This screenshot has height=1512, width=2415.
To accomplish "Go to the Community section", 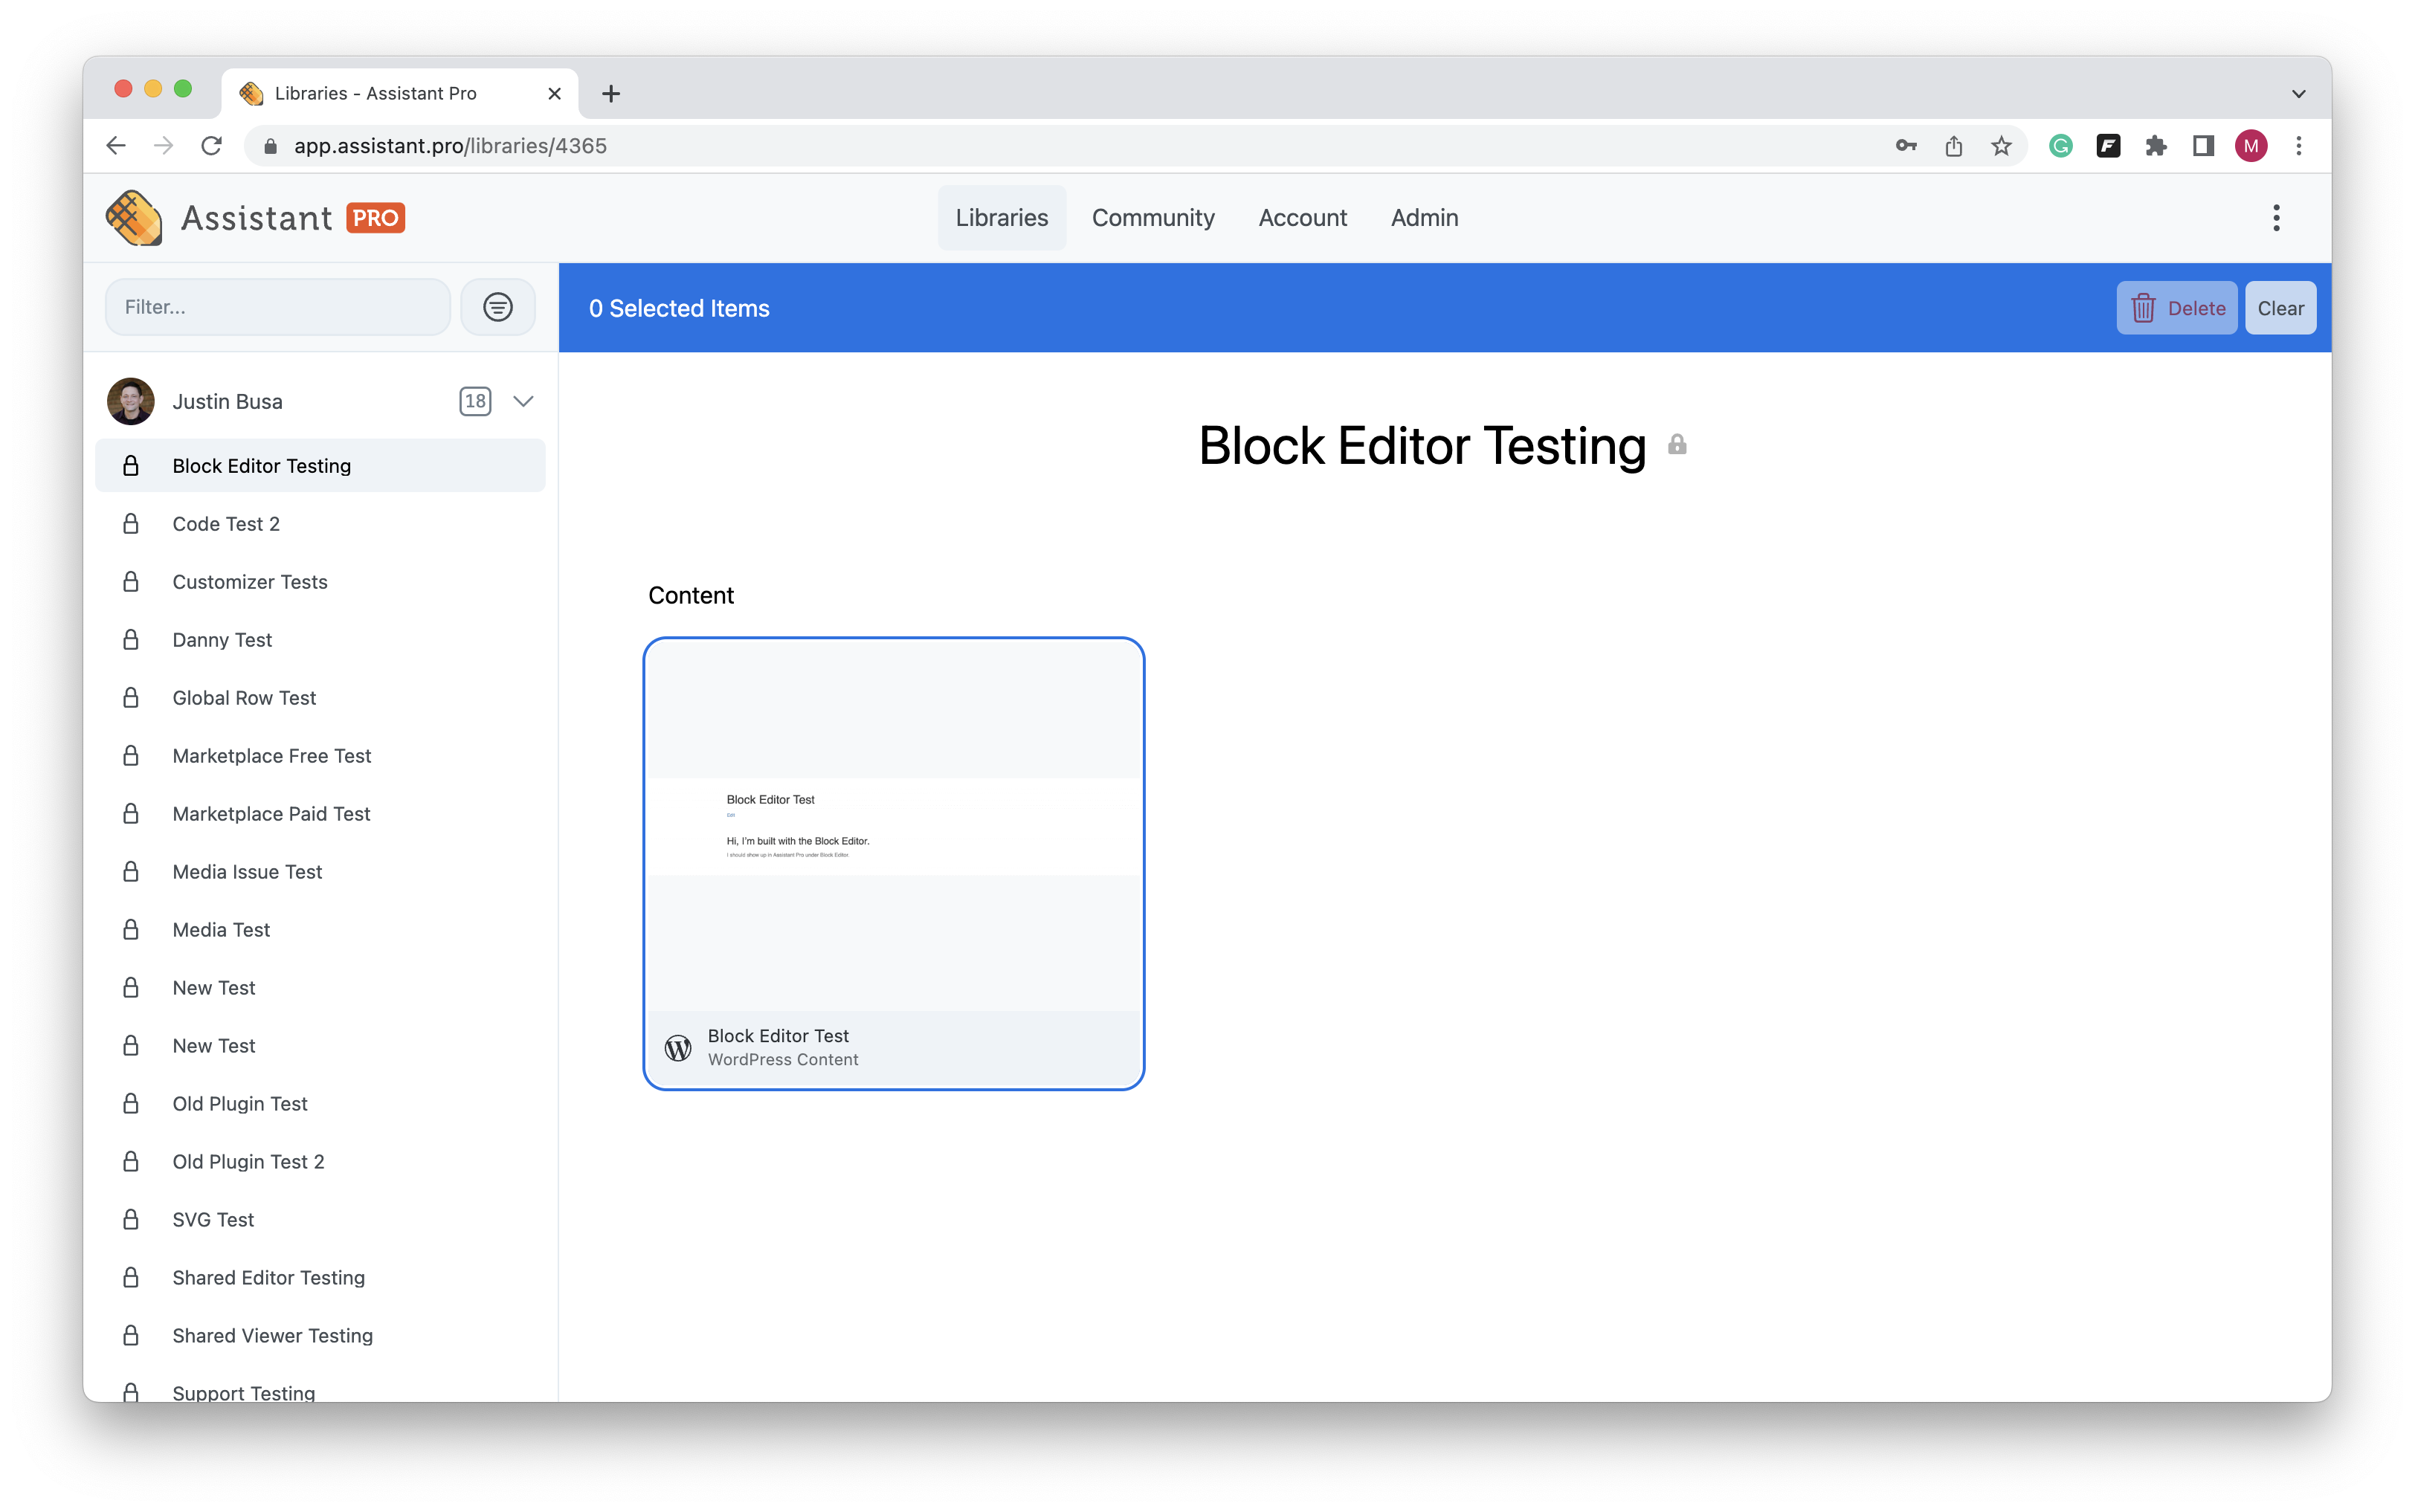I will (1152, 217).
